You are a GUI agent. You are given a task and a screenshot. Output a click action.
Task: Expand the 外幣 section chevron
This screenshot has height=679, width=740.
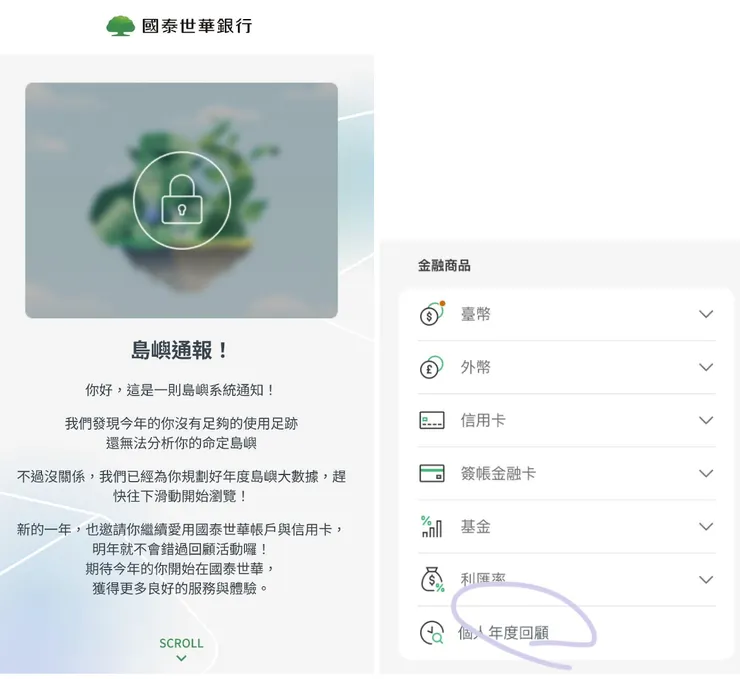pos(706,367)
